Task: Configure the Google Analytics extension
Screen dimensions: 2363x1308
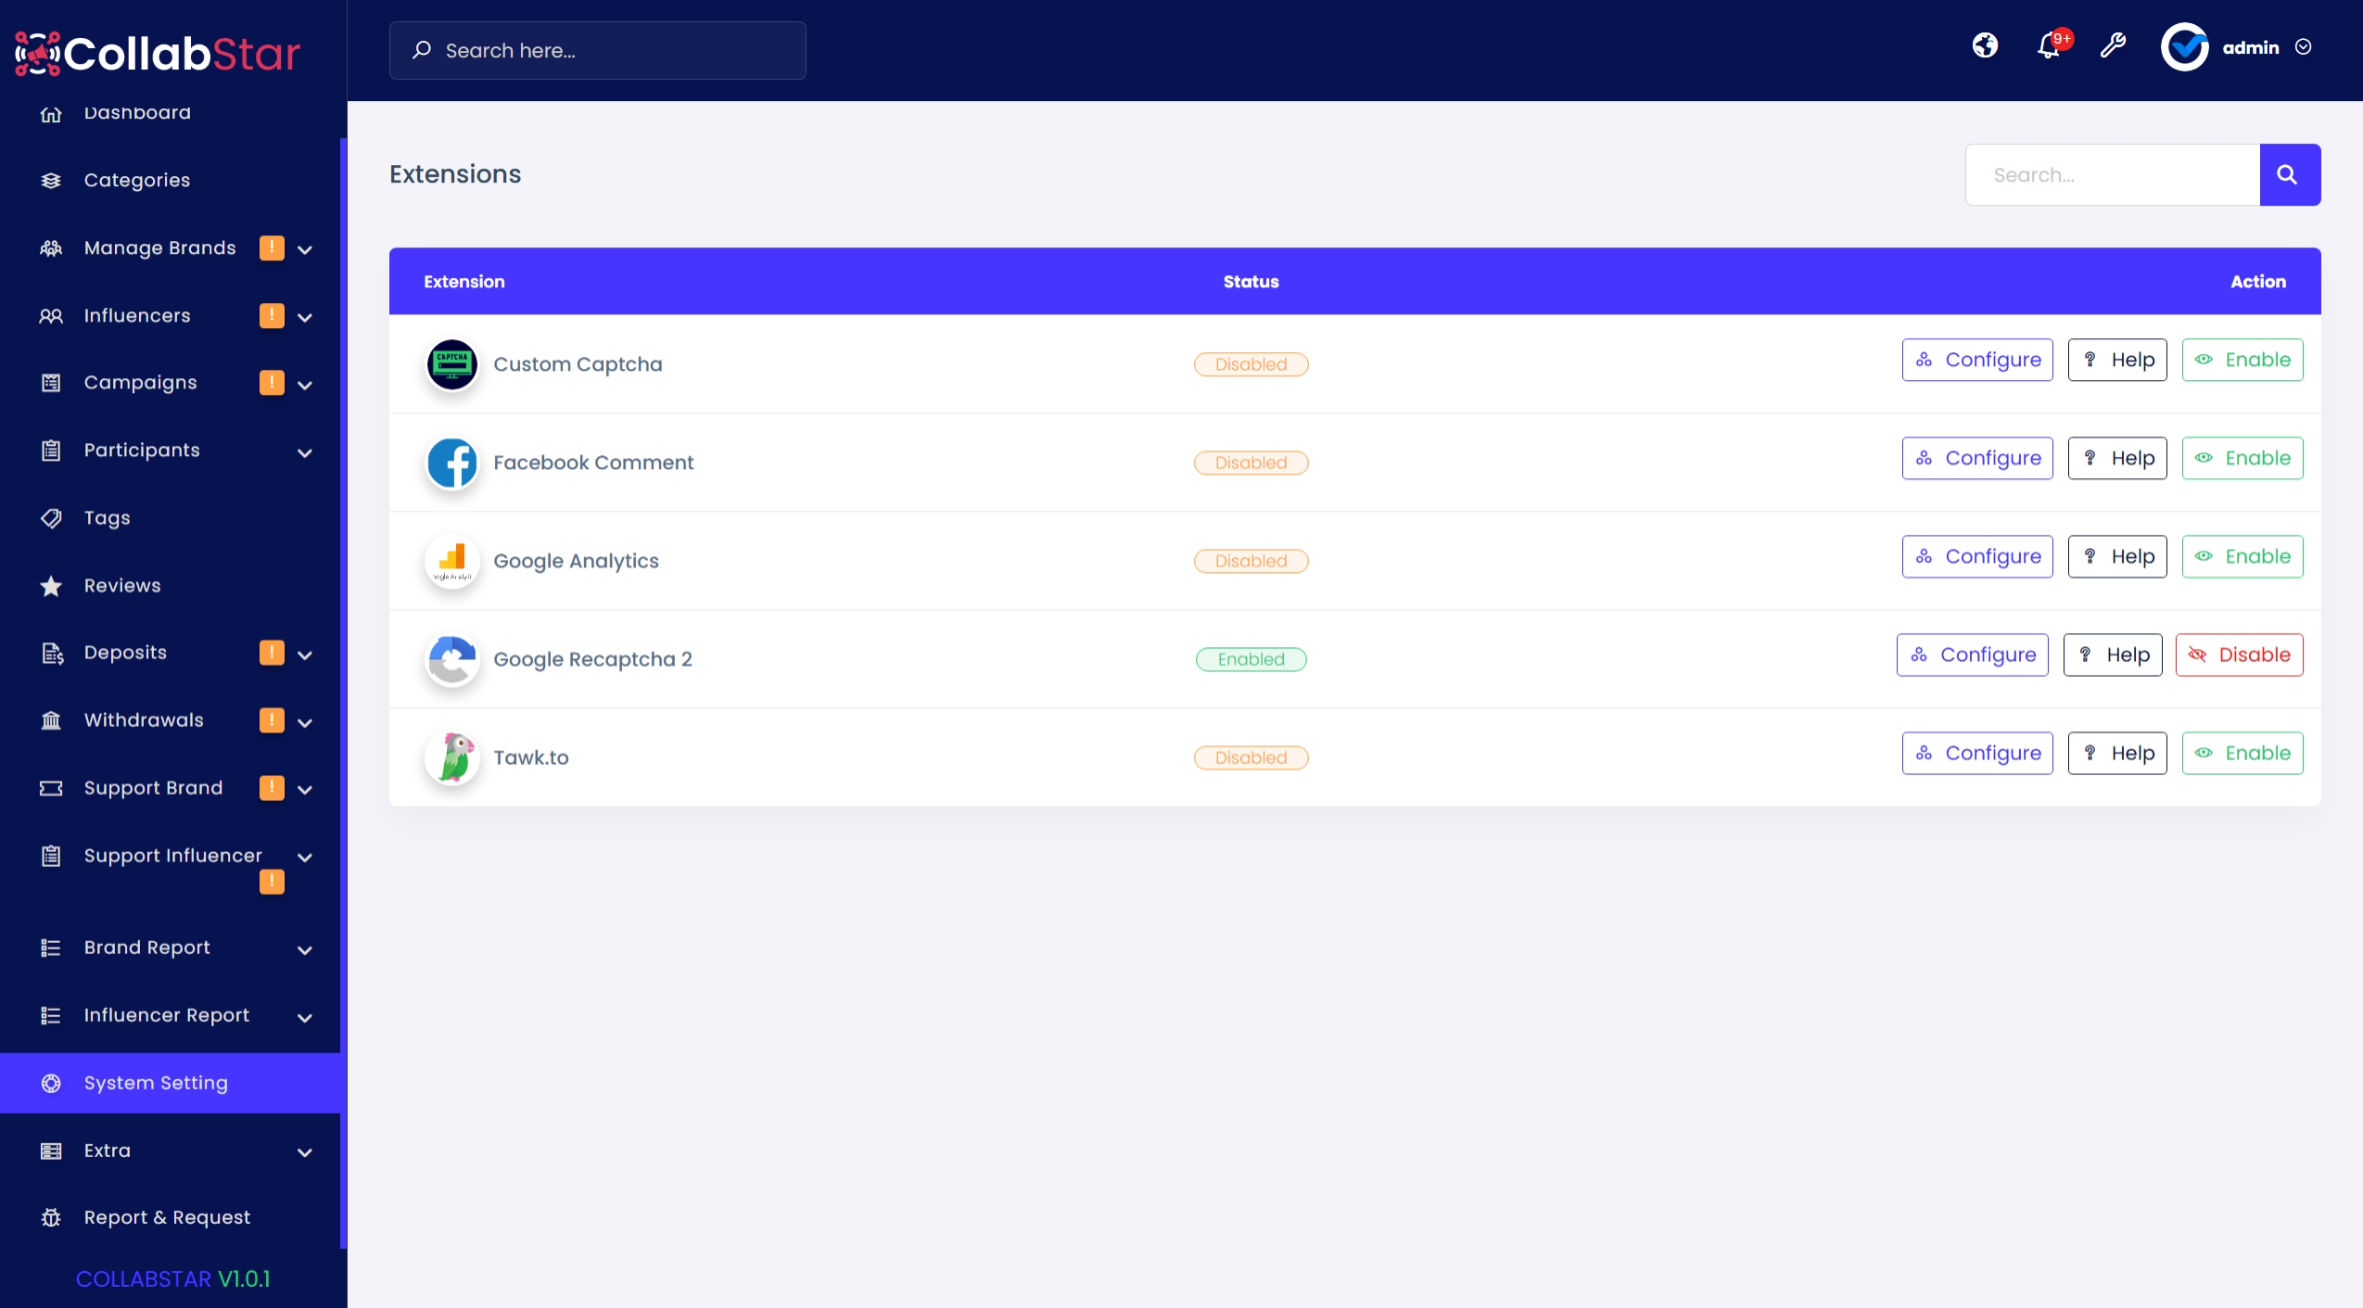Action: [x=1977, y=556]
